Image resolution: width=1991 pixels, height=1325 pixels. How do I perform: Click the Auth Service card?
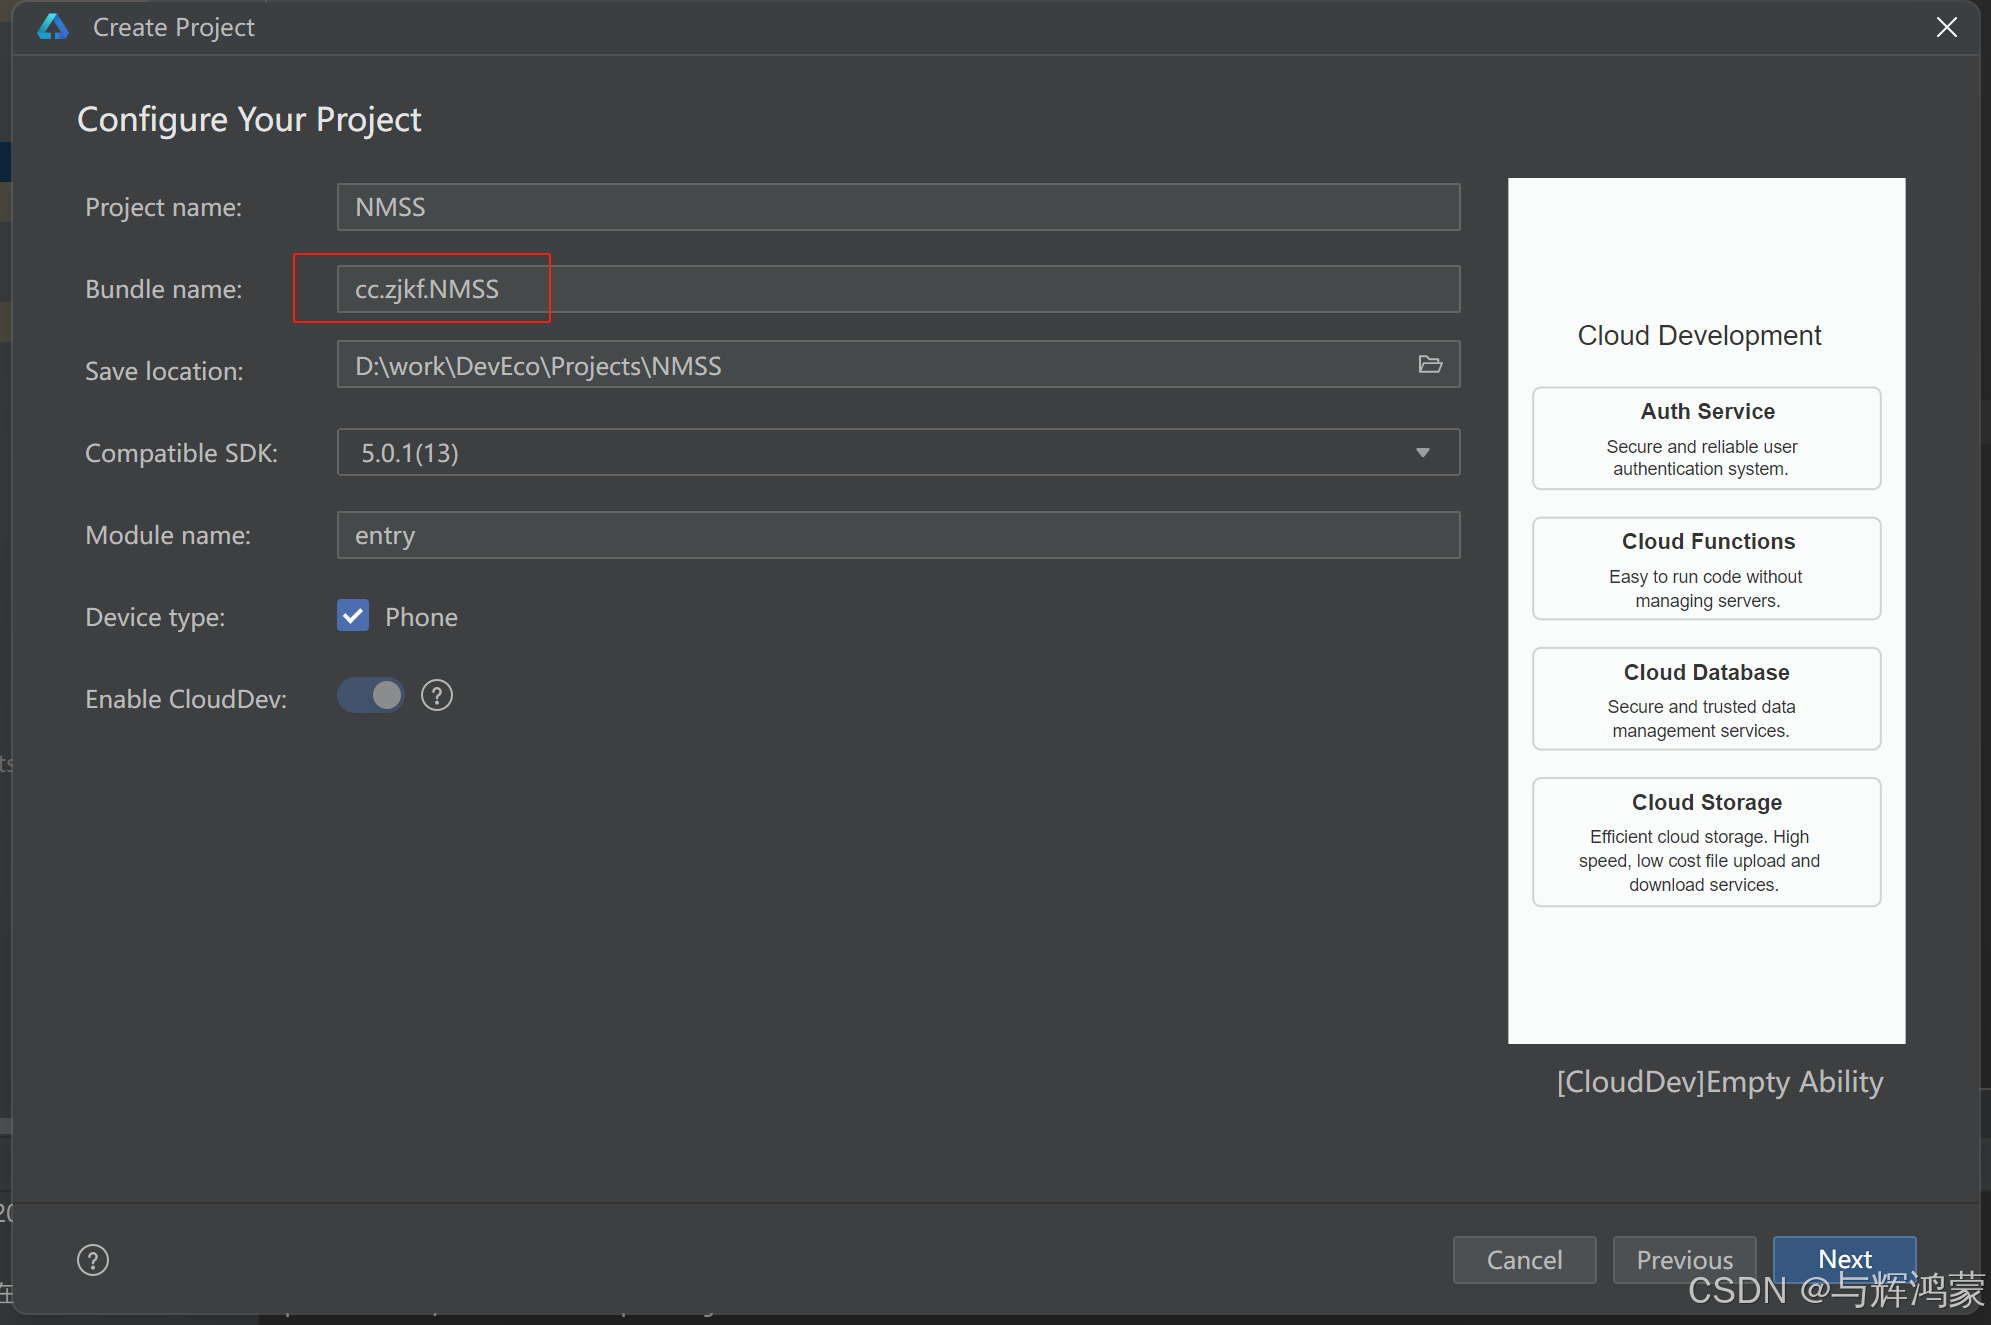coord(1706,439)
